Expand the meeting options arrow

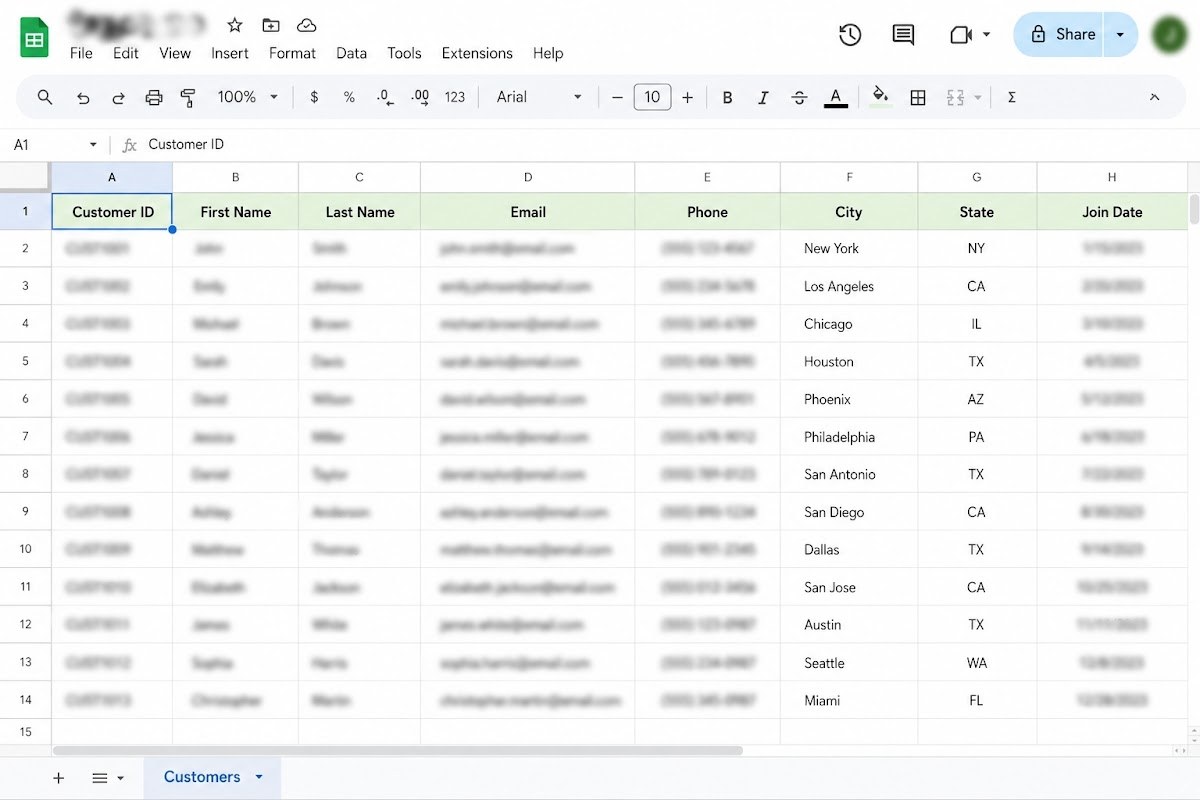click(x=987, y=35)
